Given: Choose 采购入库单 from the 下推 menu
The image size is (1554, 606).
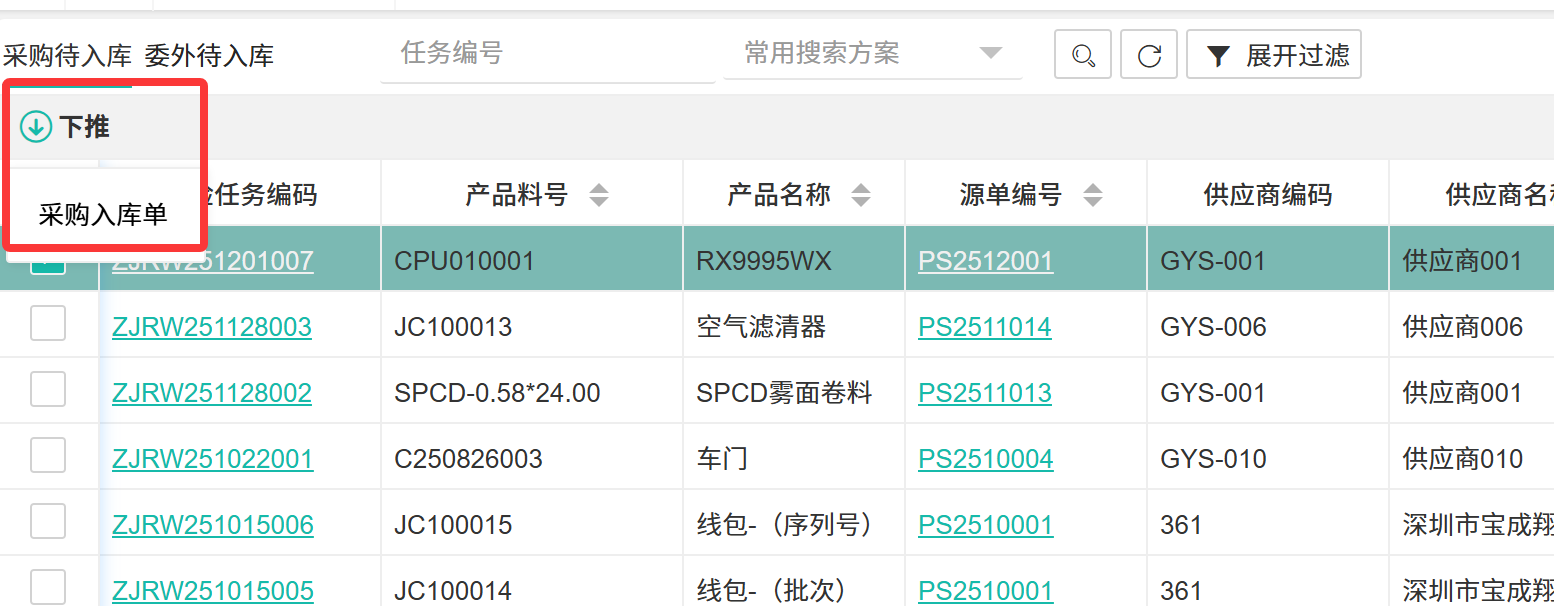Looking at the screenshot, I should click(103, 215).
